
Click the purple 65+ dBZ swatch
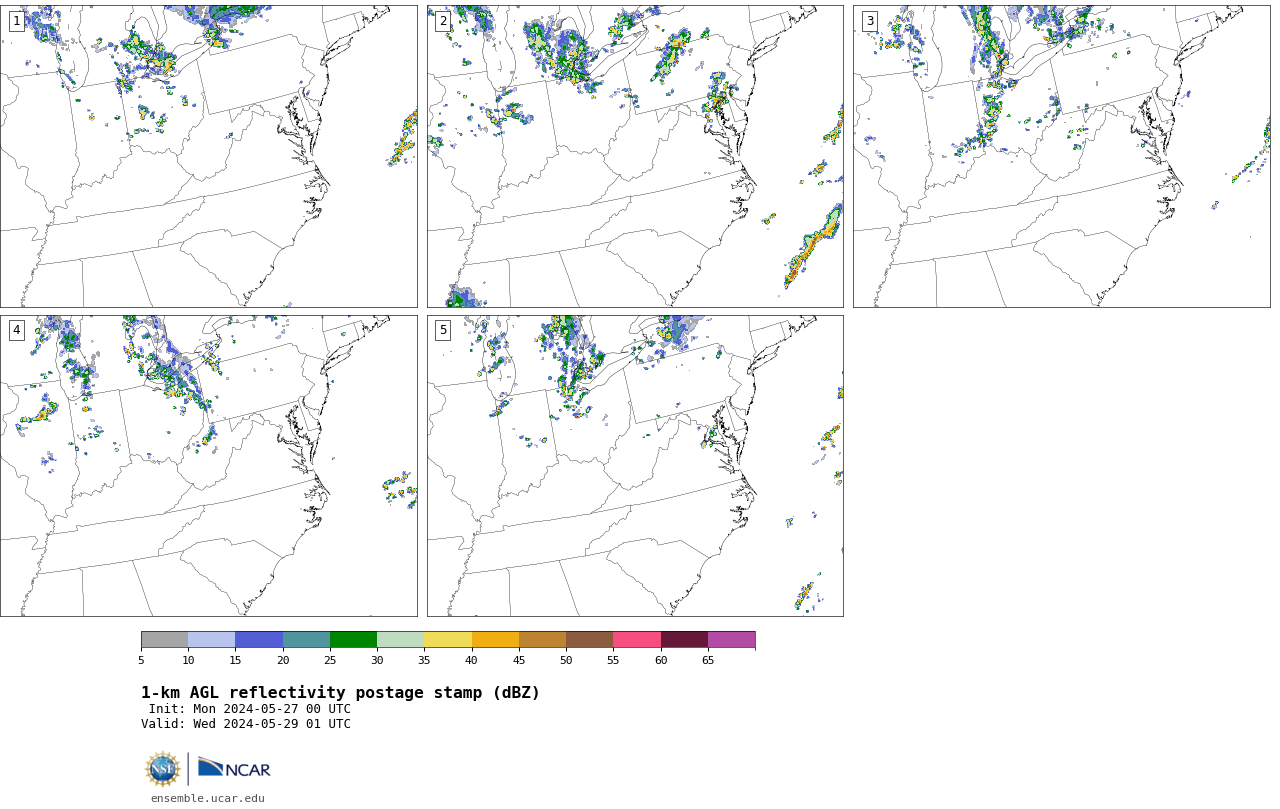pyautogui.click(x=731, y=640)
